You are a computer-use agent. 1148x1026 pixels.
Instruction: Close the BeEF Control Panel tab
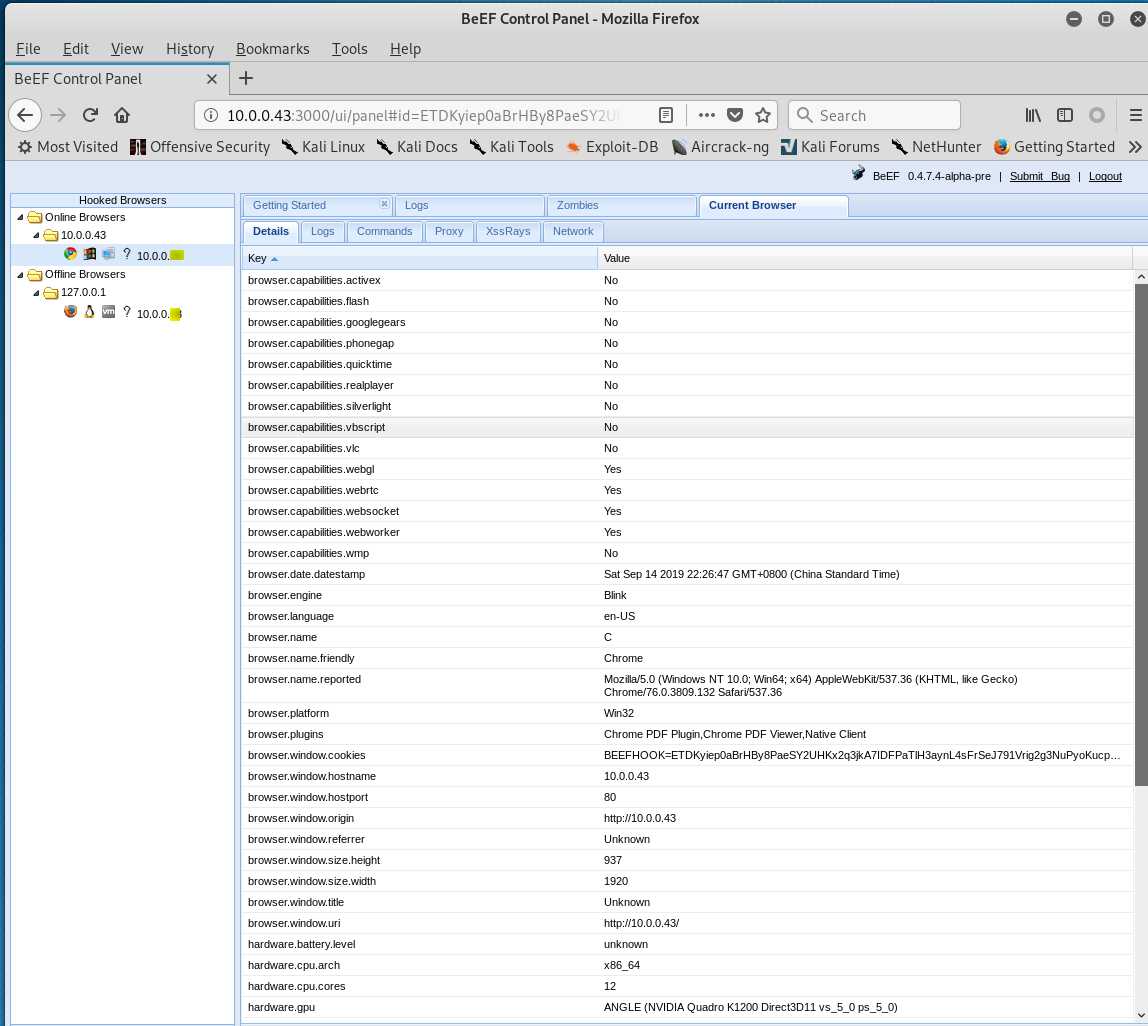pos(212,79)
